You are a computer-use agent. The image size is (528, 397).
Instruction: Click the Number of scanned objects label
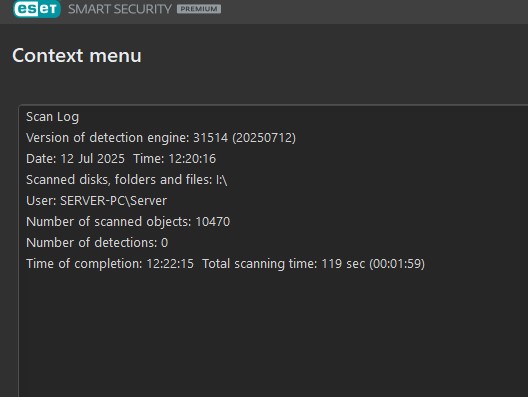click(x=109, y=222)
